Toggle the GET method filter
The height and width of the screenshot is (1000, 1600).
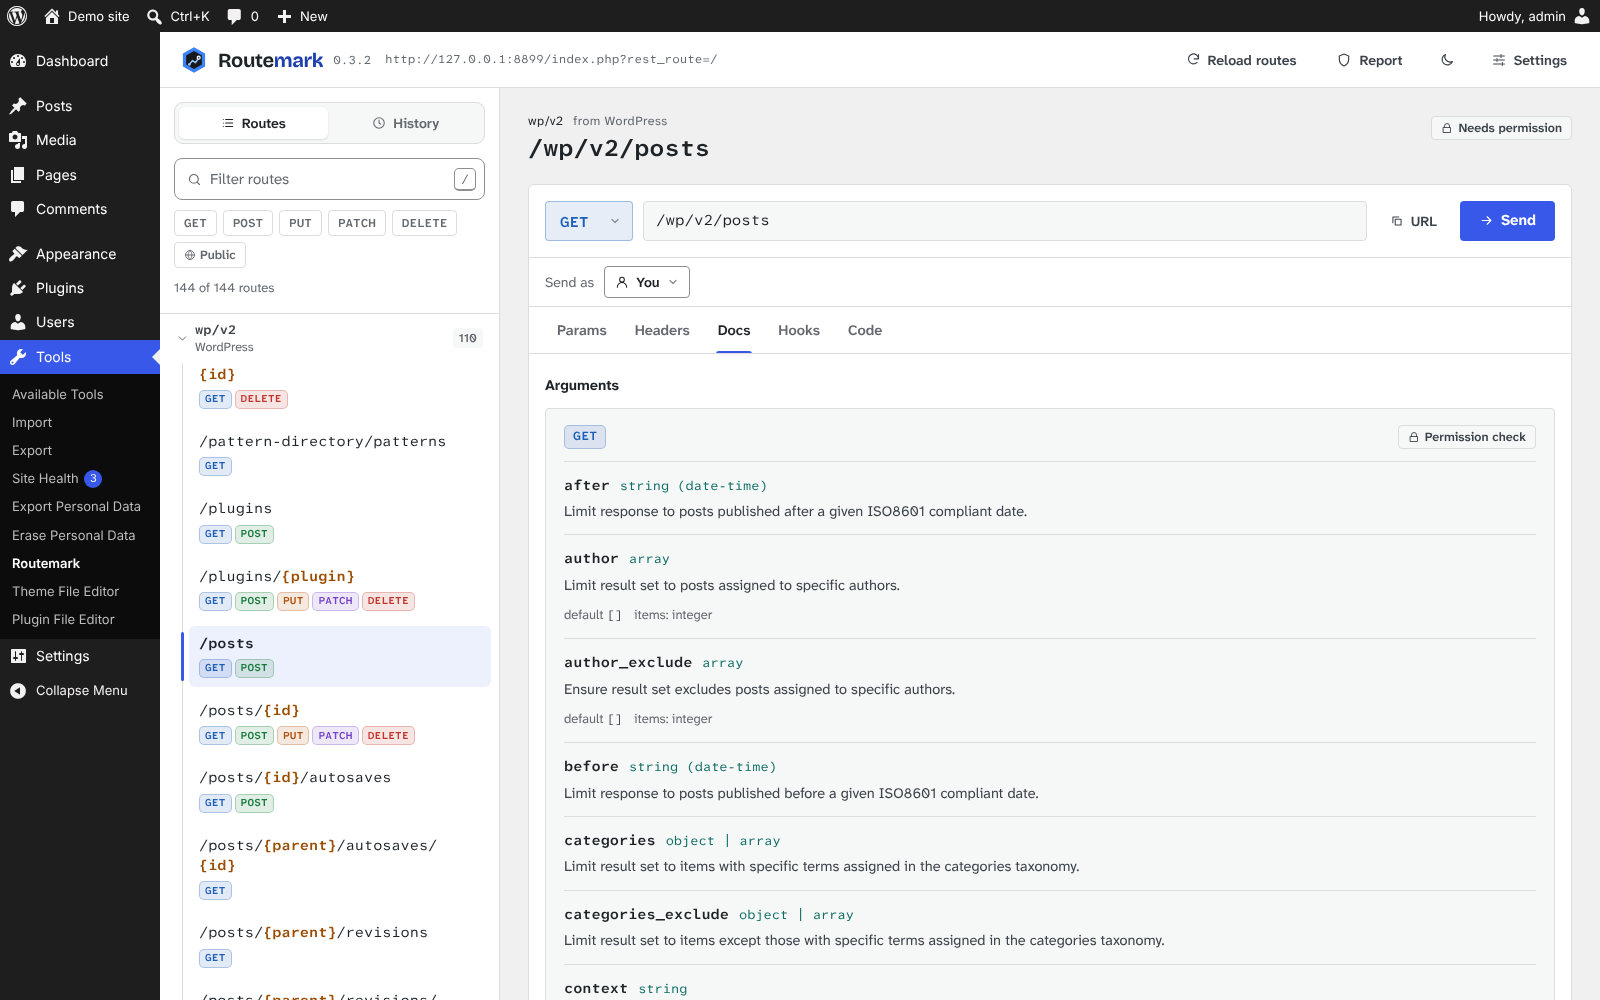(195, 223)
